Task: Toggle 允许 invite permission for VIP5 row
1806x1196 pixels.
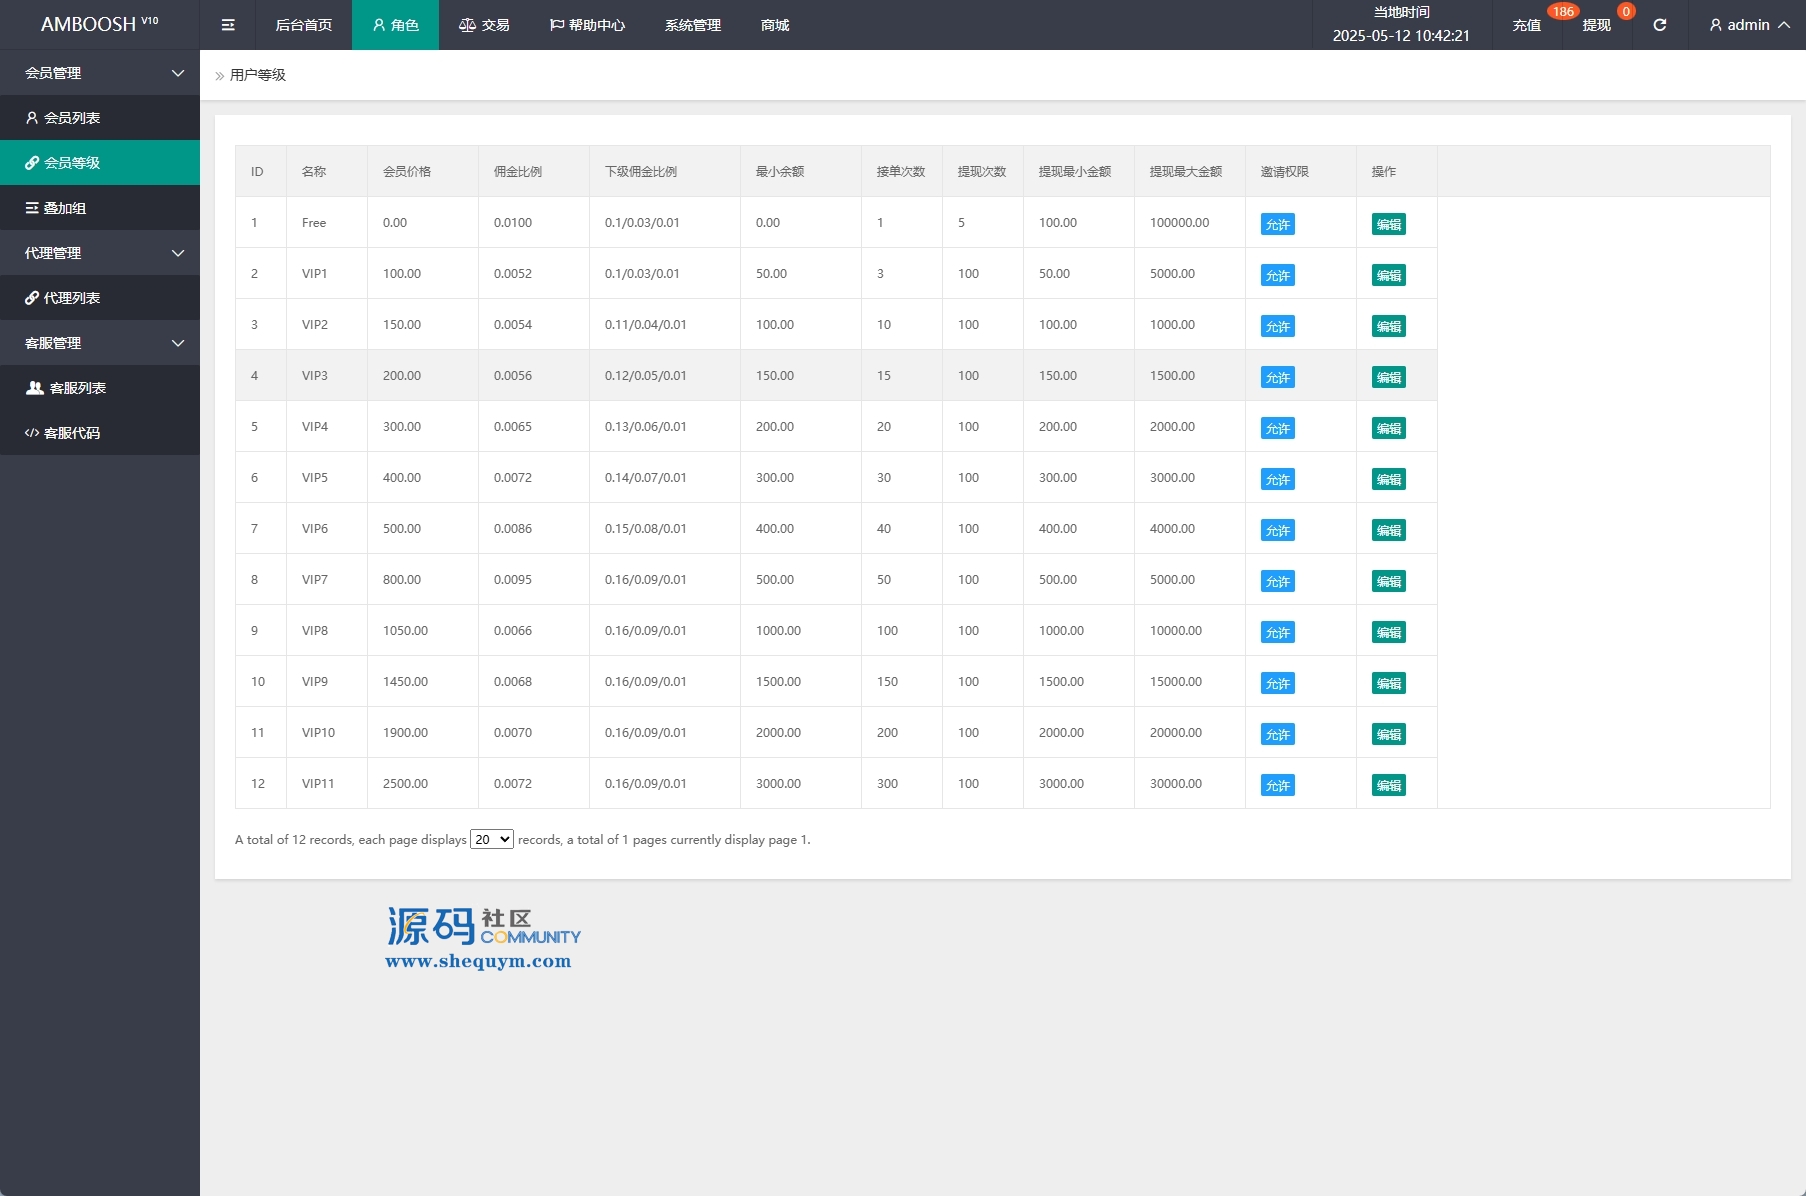Action: (x=1277, y=479)
